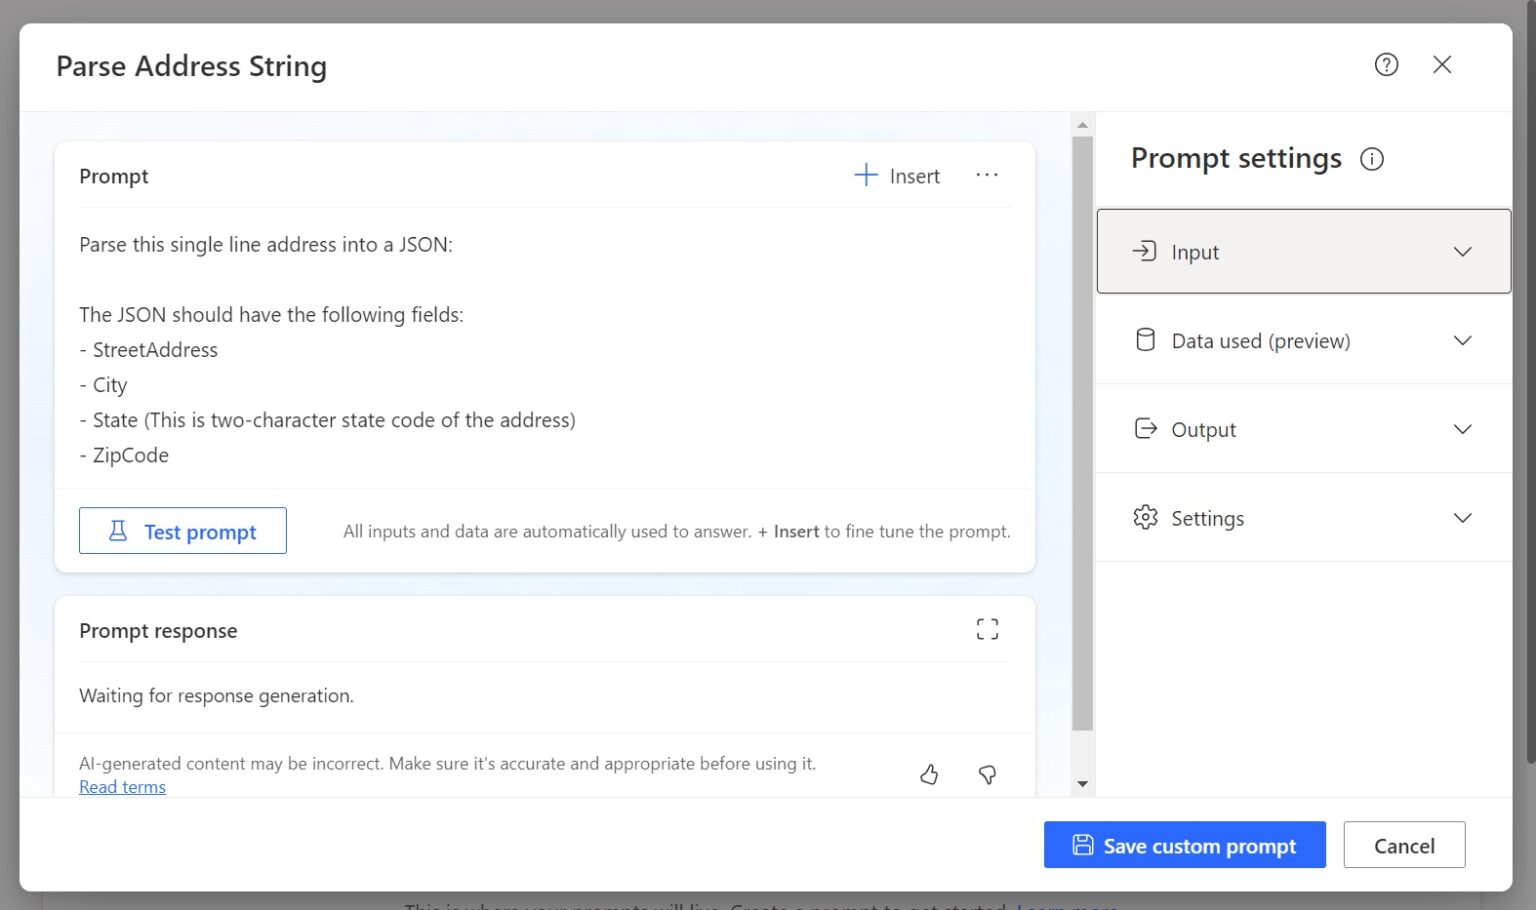Click the Data used database icon
1536x910 pixels.
(x=1145, y=340)
